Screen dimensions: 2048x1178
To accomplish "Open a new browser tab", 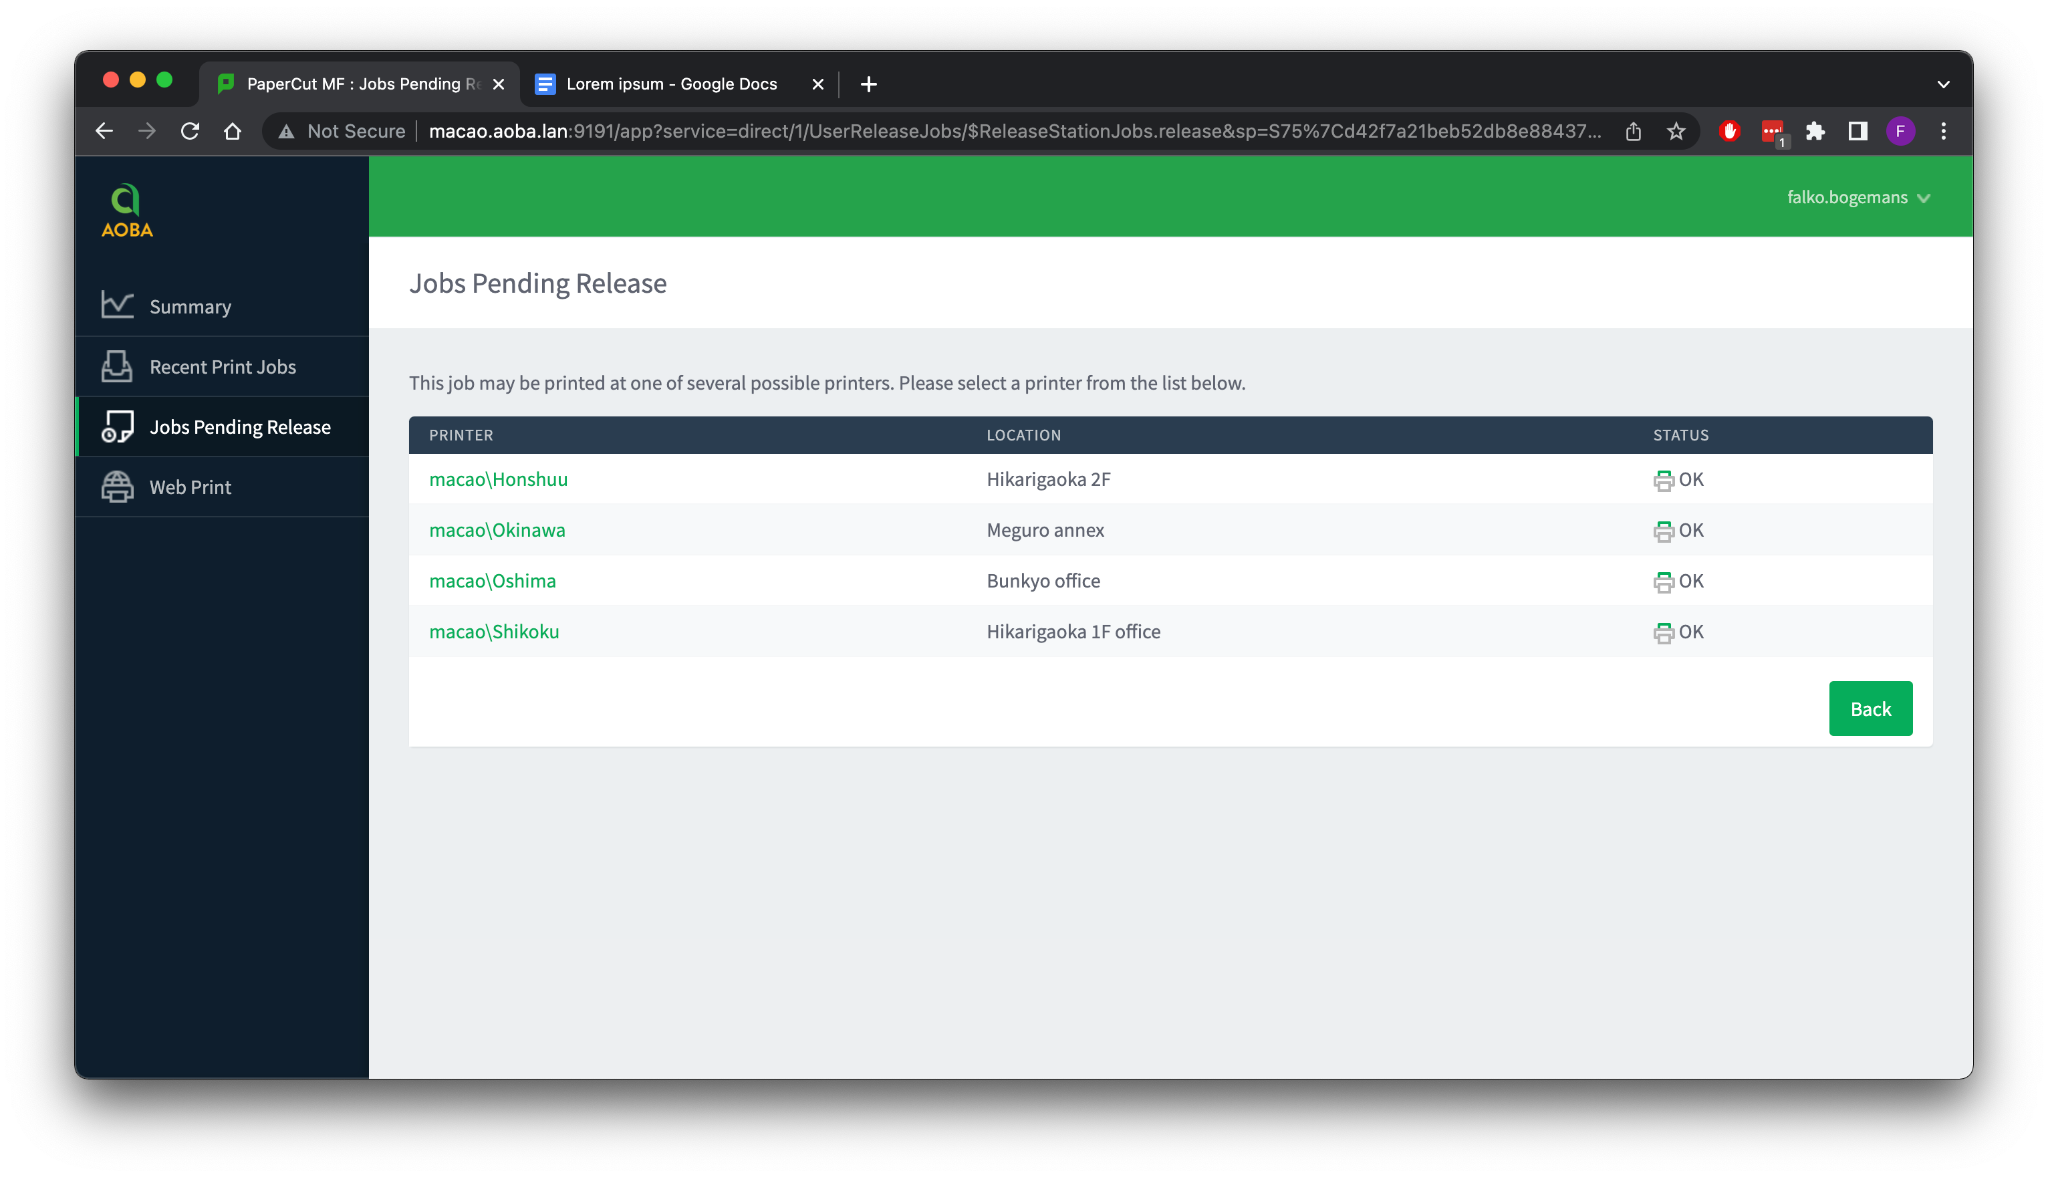I will [868, 84].
